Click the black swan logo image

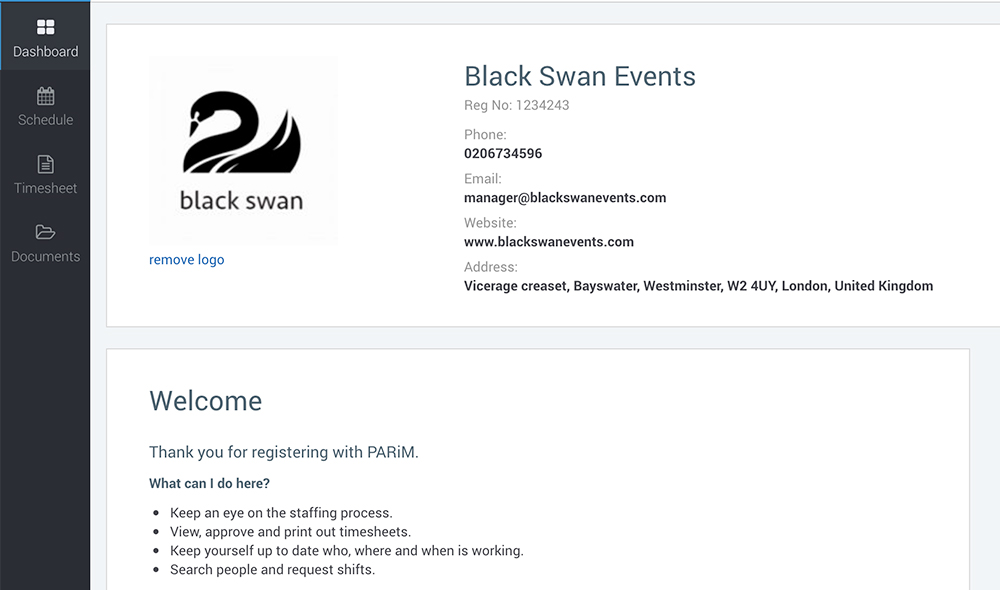[242, 150]
